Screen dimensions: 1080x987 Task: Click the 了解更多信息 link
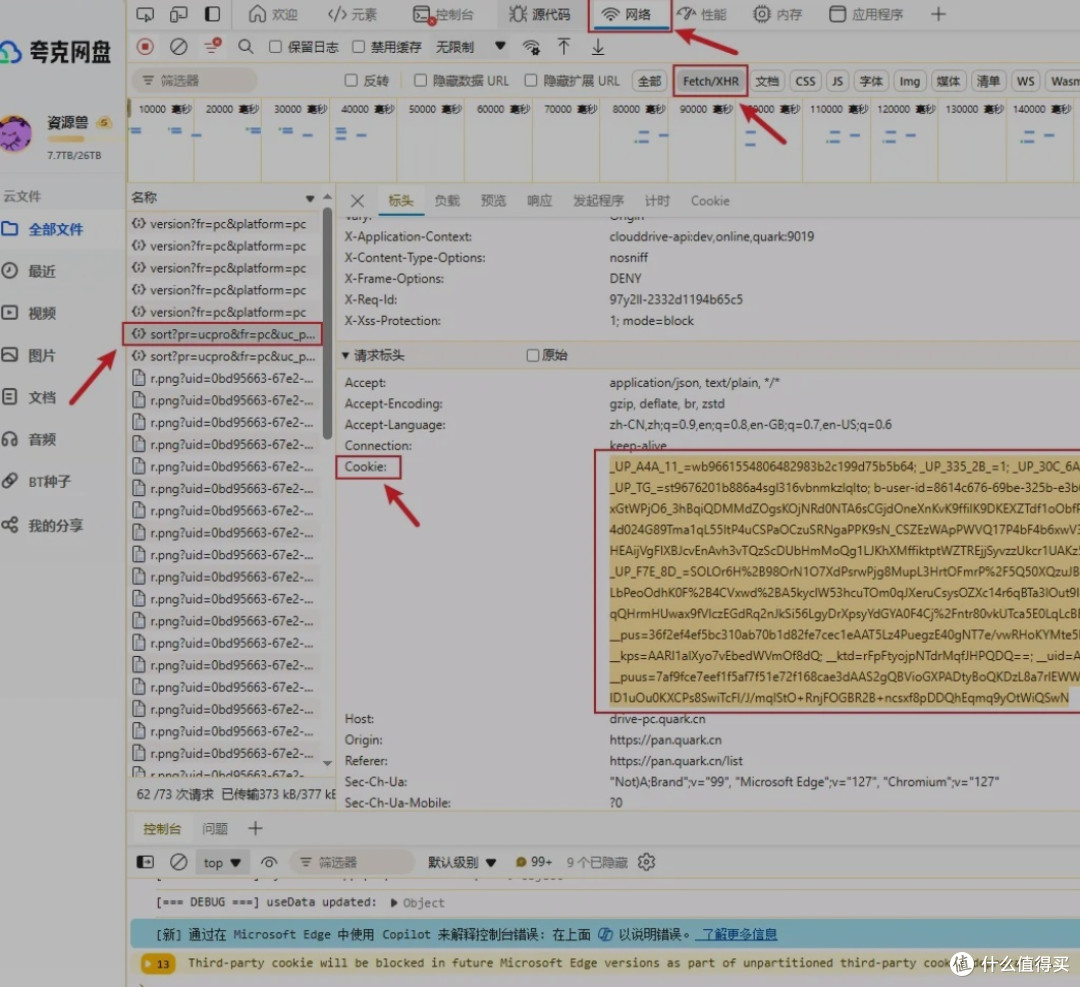pos(737,934)
